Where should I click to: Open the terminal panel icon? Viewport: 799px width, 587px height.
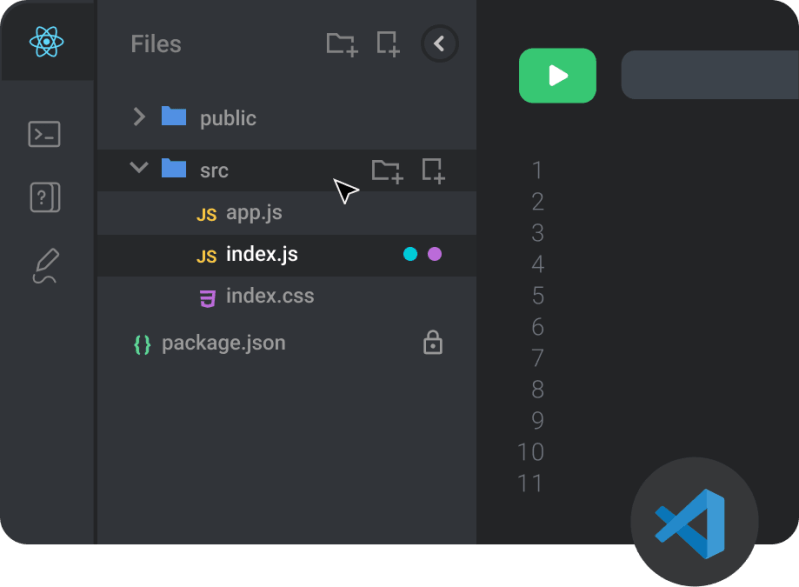click(x=44, y=134)
